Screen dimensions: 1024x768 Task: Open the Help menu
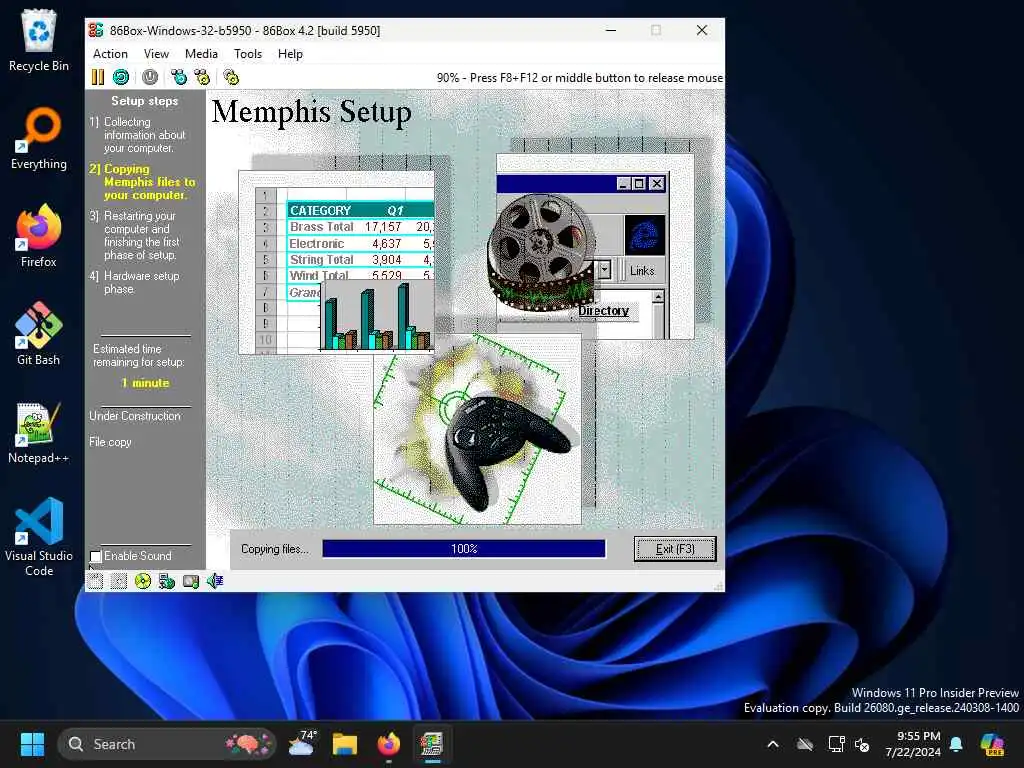coord(290,54)
